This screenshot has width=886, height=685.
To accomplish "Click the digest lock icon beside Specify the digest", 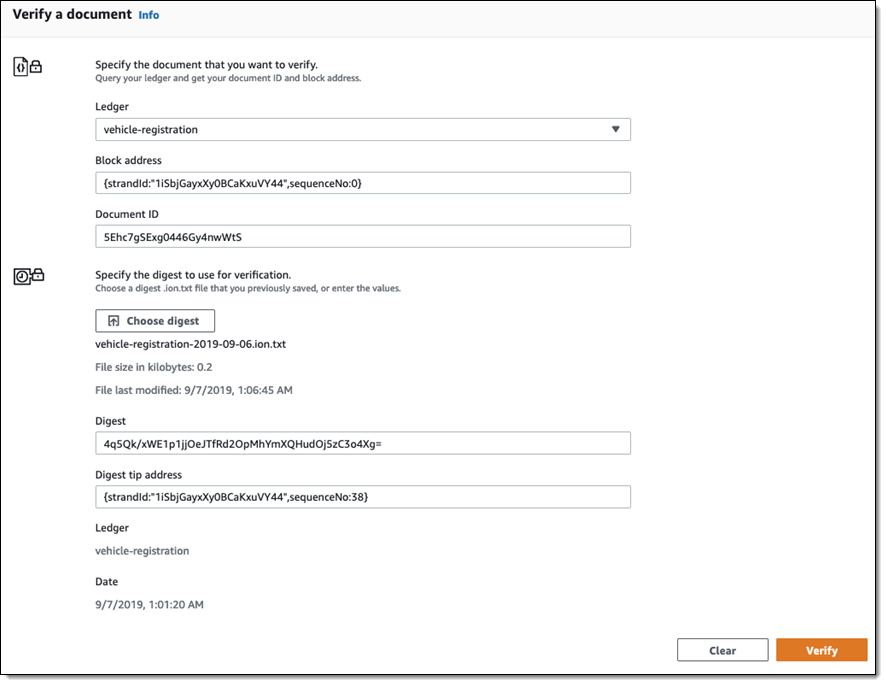I will click(x=28, y=277).
